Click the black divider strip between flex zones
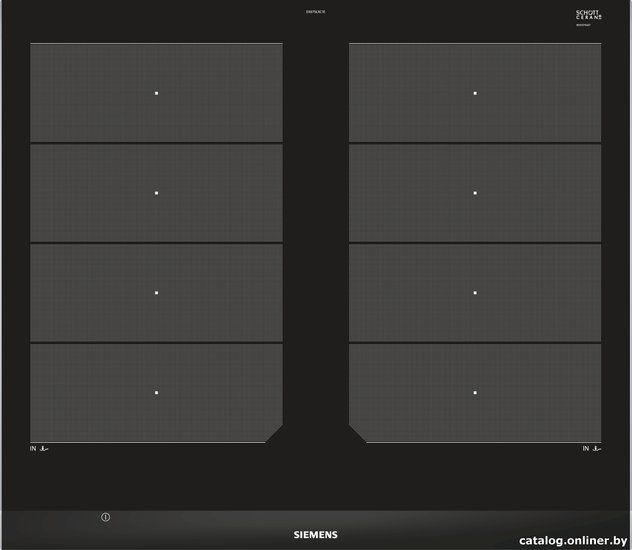The height and width of the screenshot is (550, 632). 316,242
